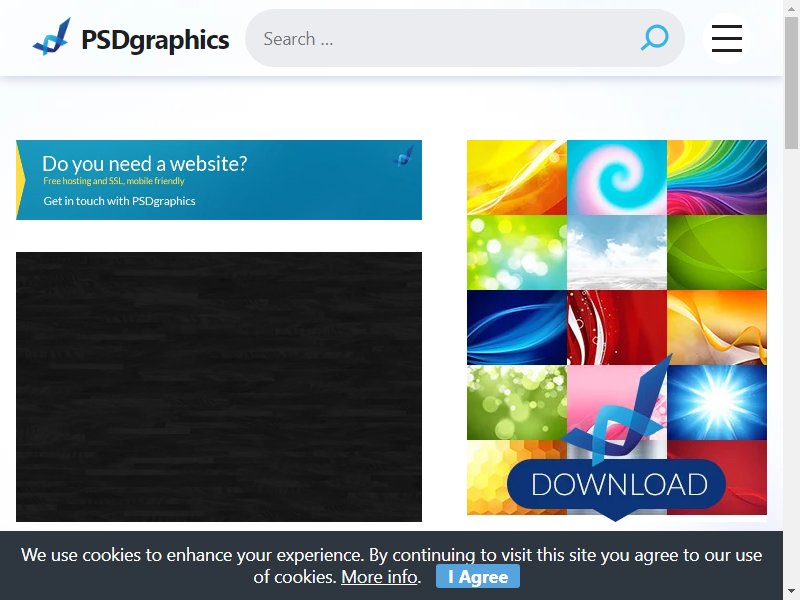Click the small logo icon on website banner

[404, 156]
